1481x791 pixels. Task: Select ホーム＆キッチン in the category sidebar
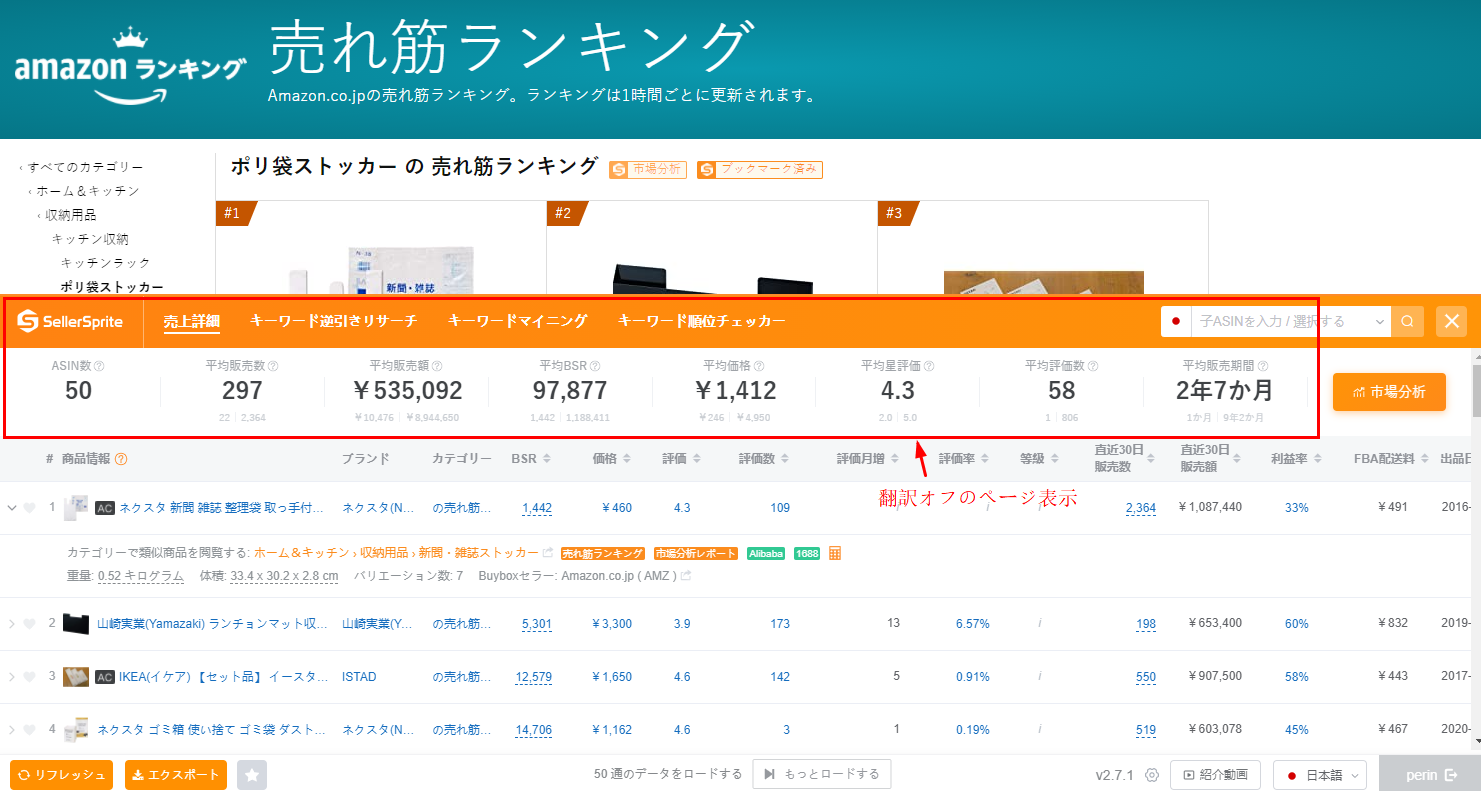(88, 191)
